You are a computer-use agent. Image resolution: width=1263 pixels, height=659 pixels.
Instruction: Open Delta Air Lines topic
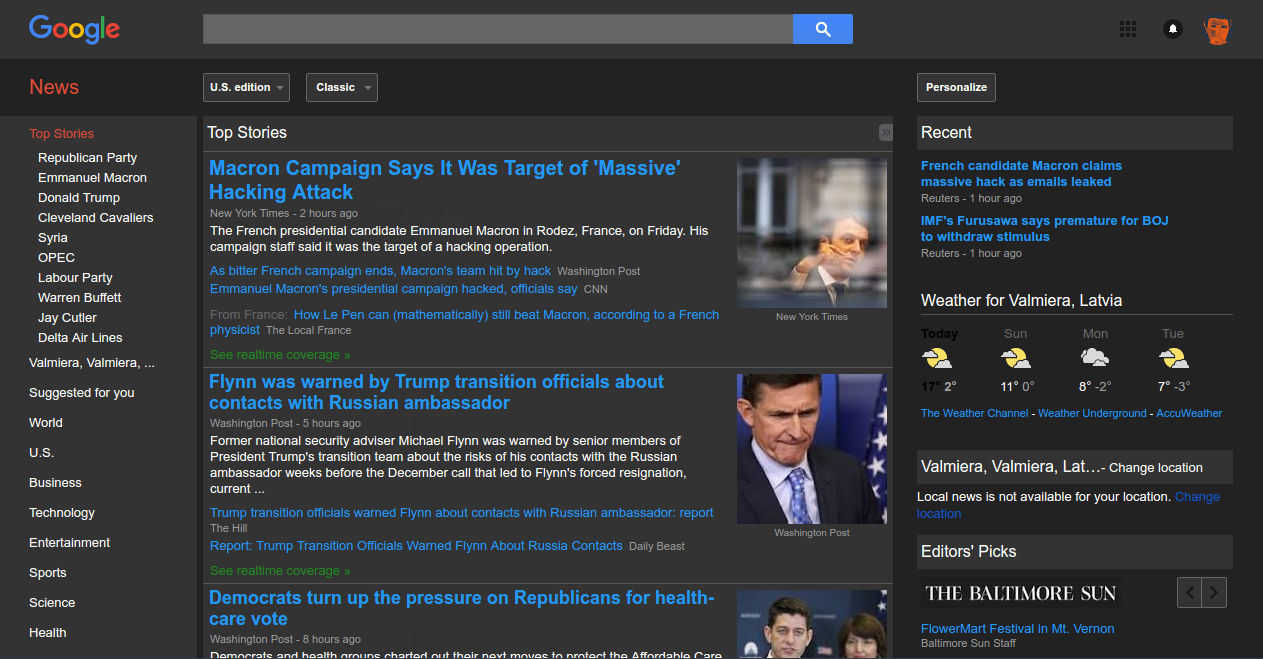pyautogui.click(x=80, y=337)
